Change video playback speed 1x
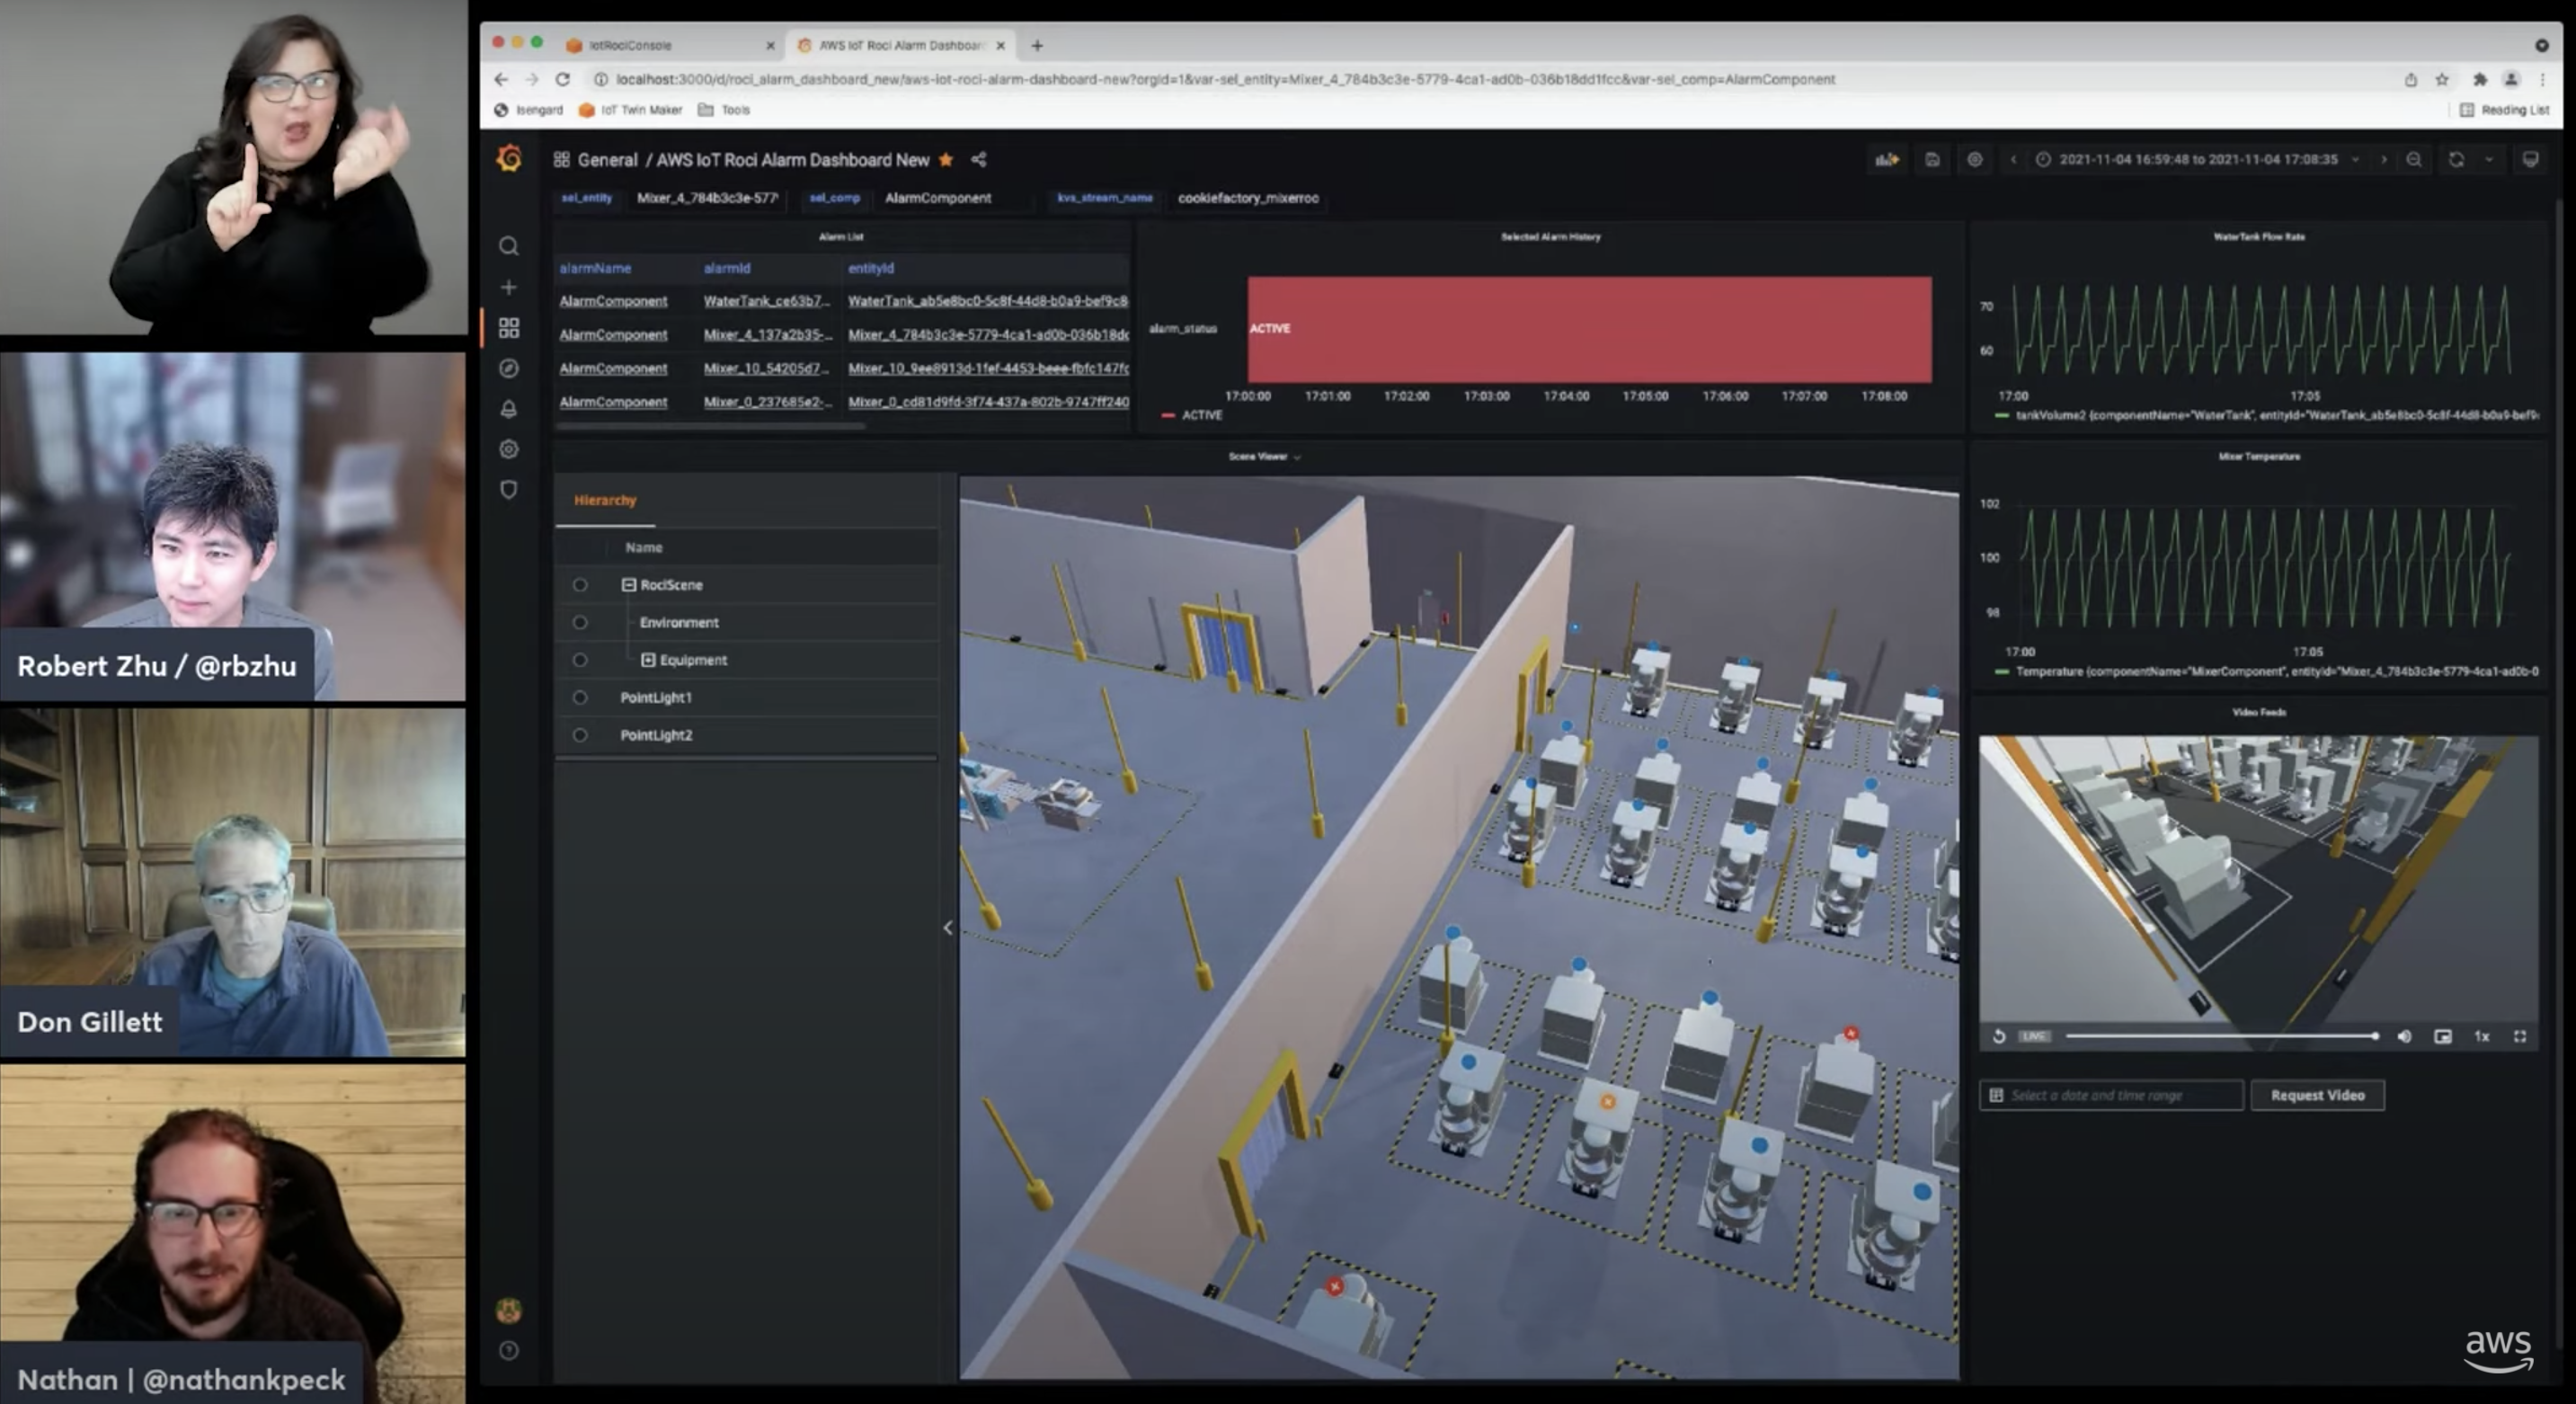 [2482, 1036]
